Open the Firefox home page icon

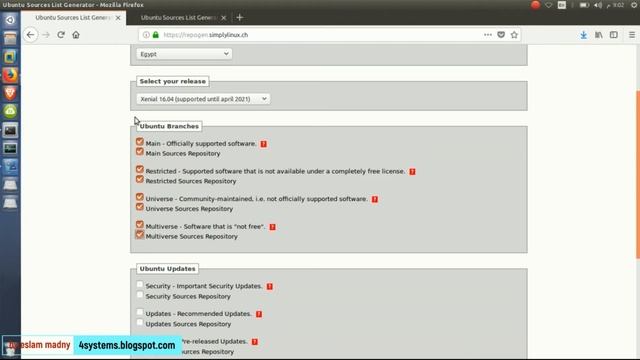pos(76,35)
